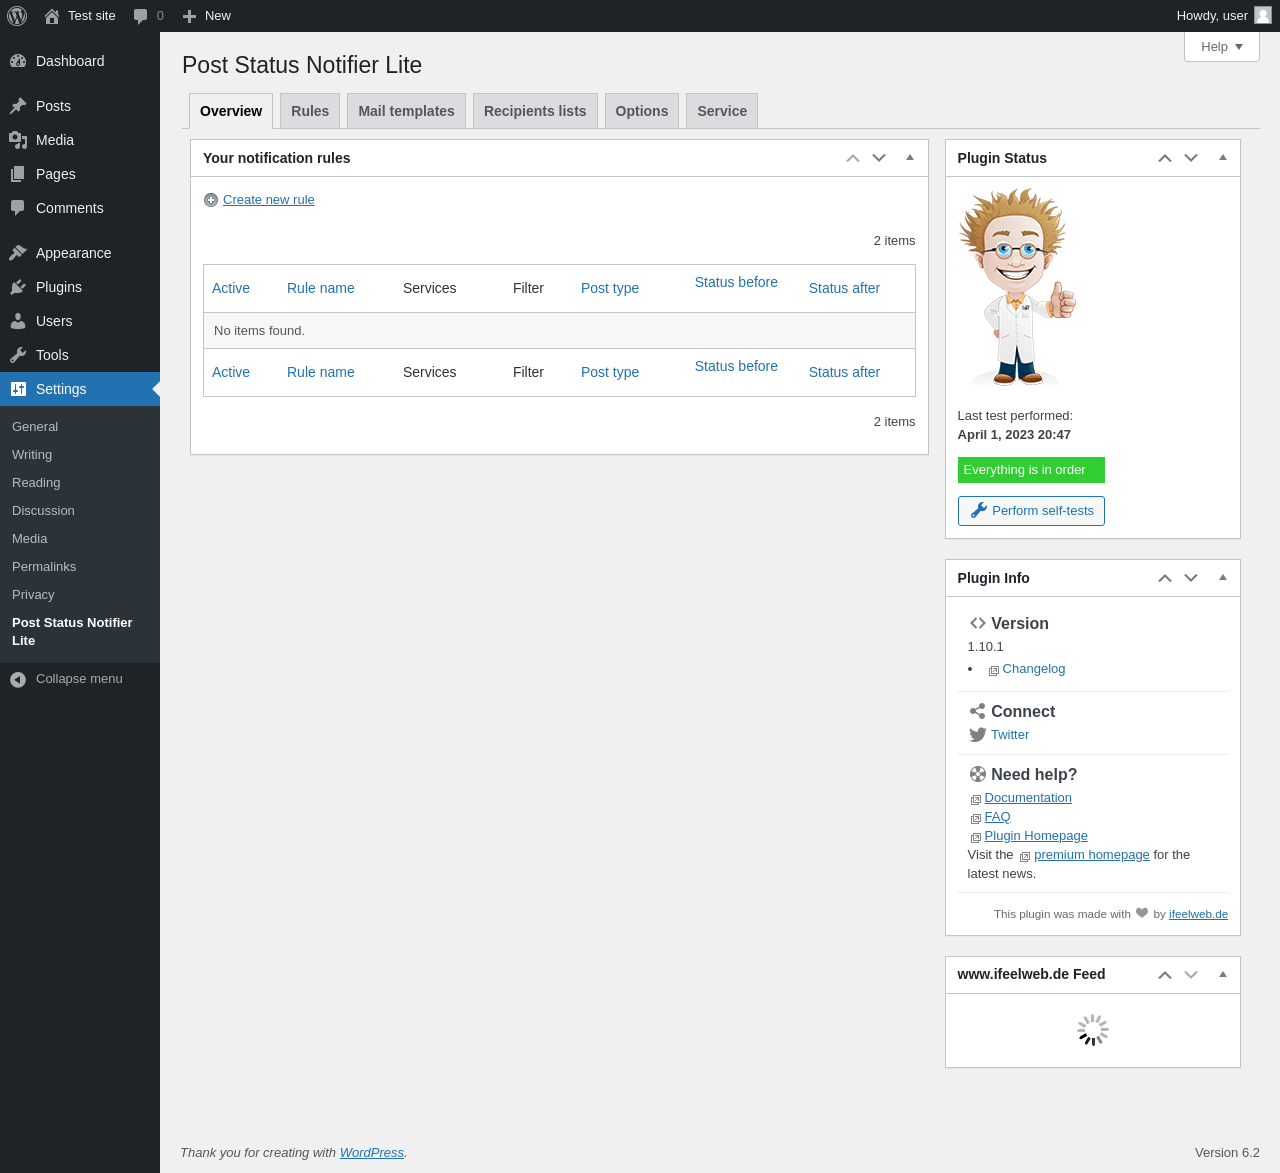Click the user avatar in the admin bar
Screen dimensions: 1280x1173
pos(1263,15)
